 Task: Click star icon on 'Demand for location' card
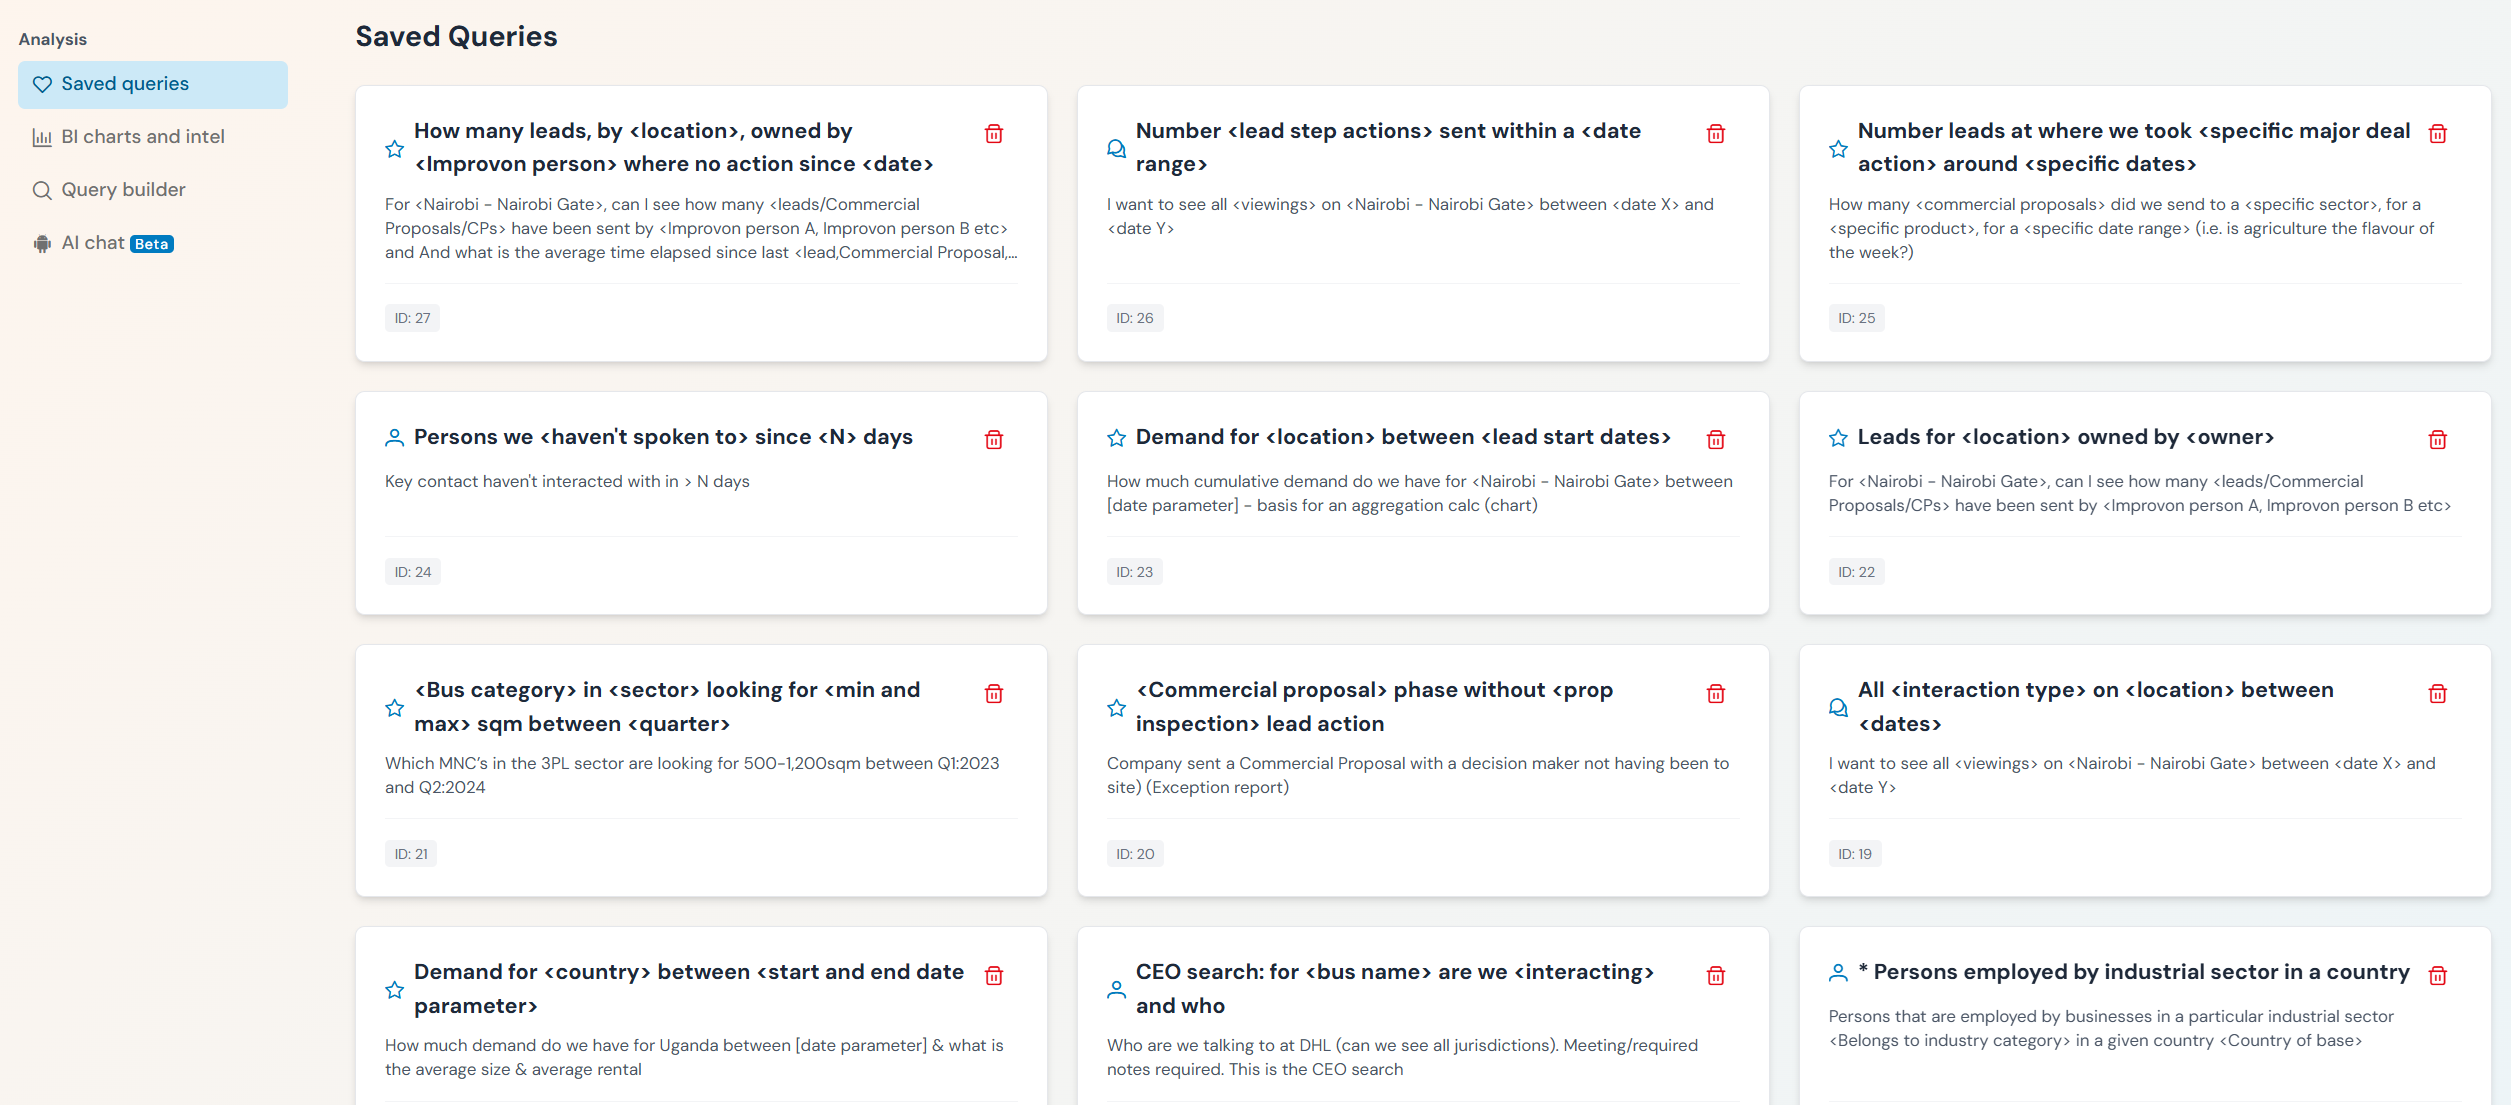1116,438
